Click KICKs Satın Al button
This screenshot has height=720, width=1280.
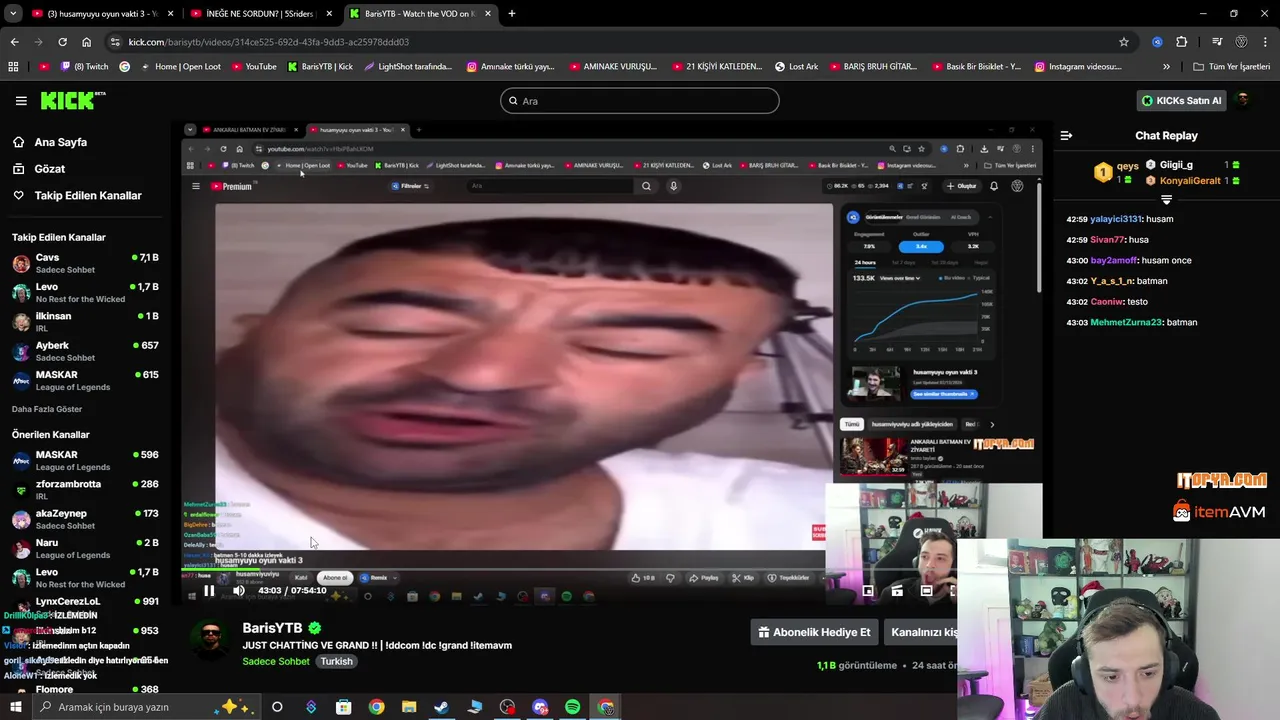point(1182,101)
